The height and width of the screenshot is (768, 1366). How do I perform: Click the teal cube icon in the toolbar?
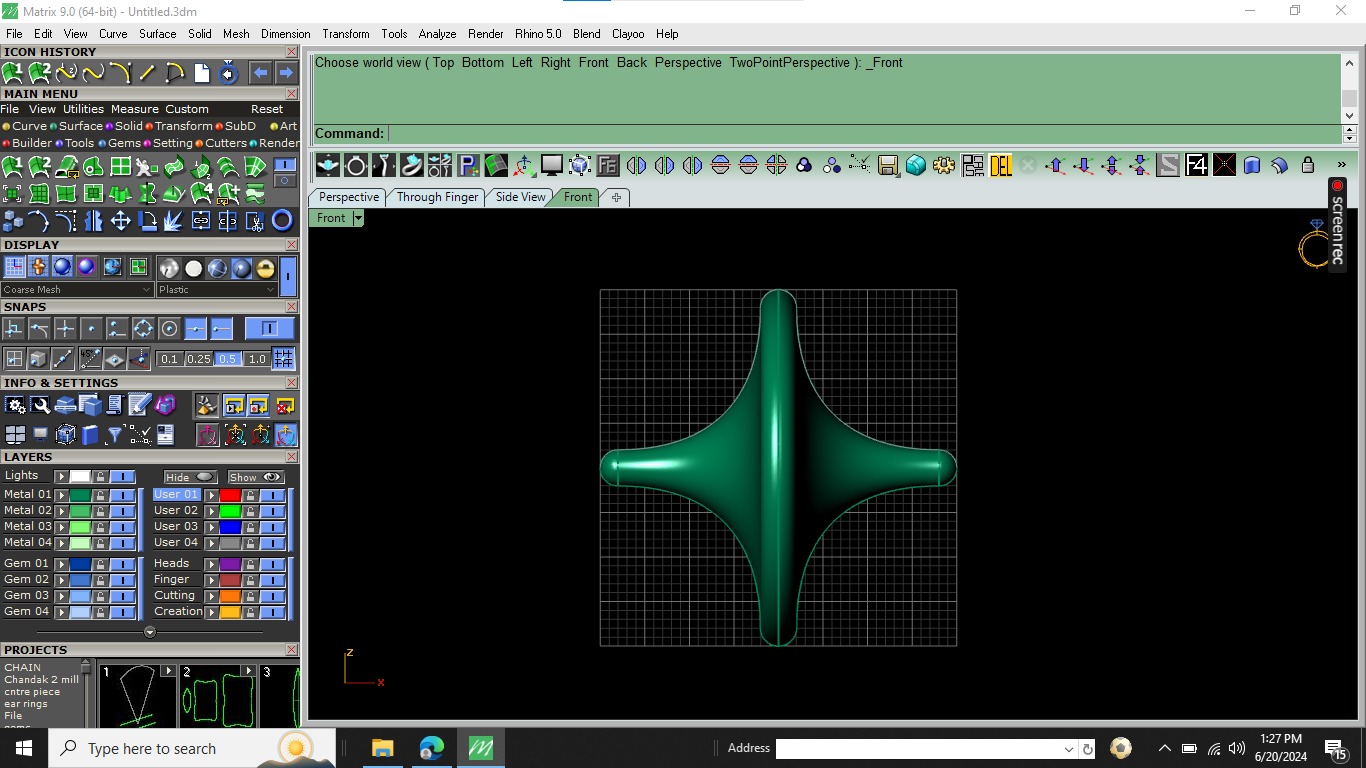[916, 165]
